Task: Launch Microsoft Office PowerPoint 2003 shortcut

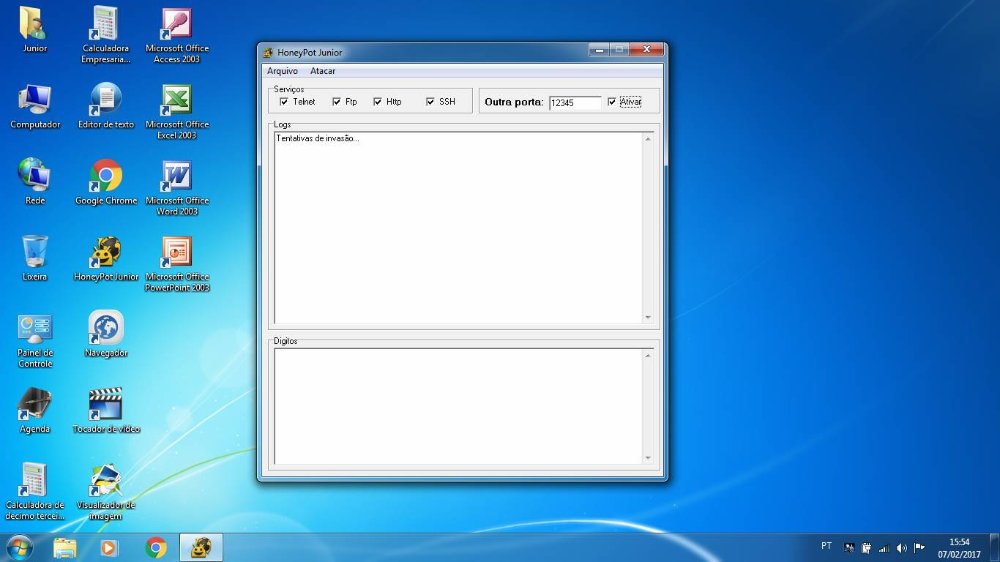Action: pyautogui.click(x=177, y=253)
